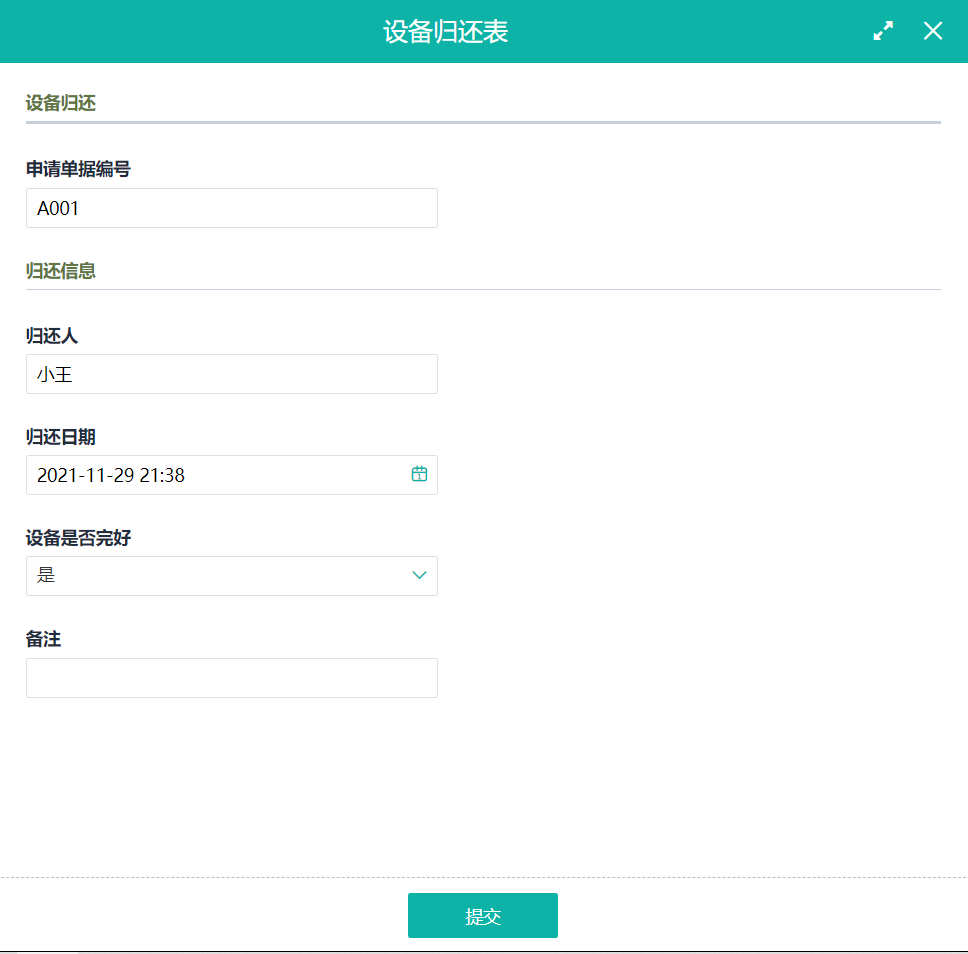Click the 归还人 field label
This screenshot has height=954, width=968.
coord(52,336)
